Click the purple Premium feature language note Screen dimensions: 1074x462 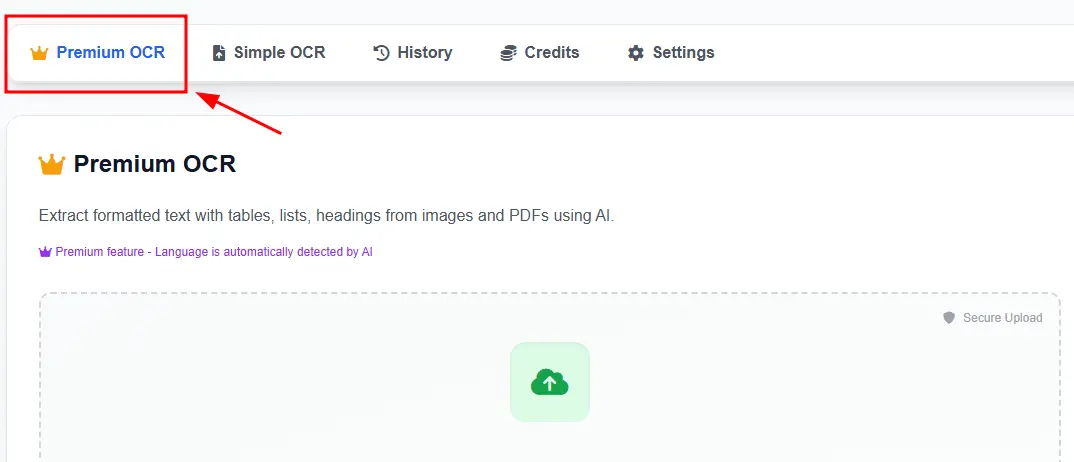point(214,252)
